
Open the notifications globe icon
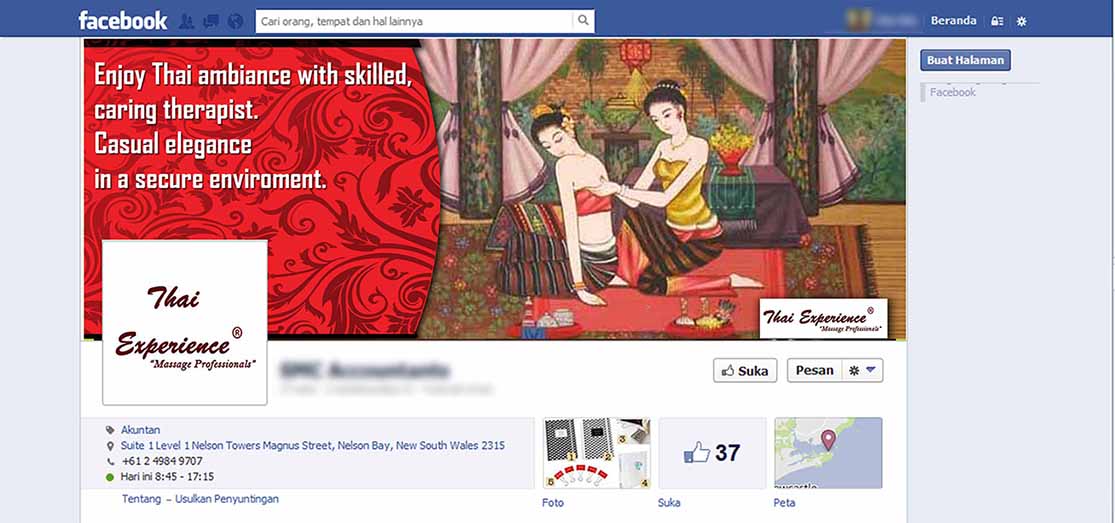[235, 21]
